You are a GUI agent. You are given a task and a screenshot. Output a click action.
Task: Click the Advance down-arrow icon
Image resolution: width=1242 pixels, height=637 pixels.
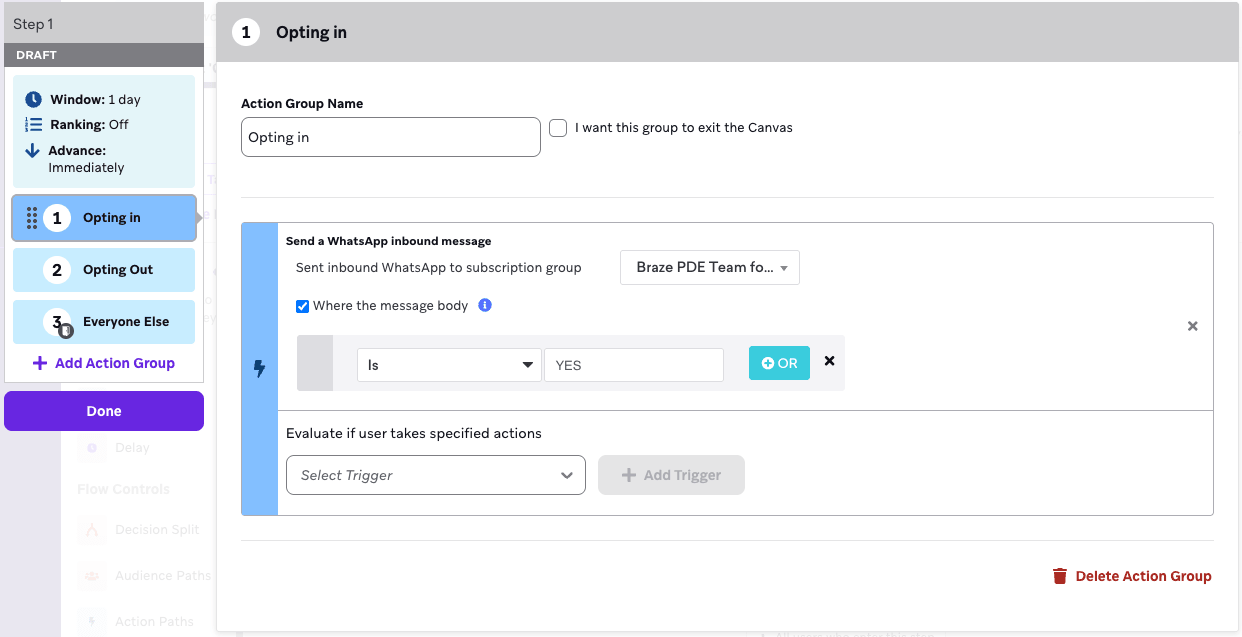point(33,151)
